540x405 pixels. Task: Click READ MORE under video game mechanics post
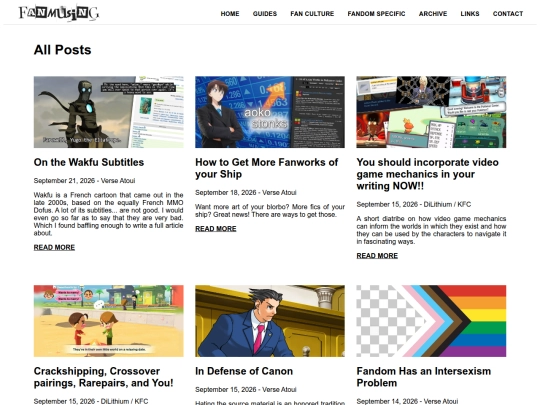[x=377, y=256]
